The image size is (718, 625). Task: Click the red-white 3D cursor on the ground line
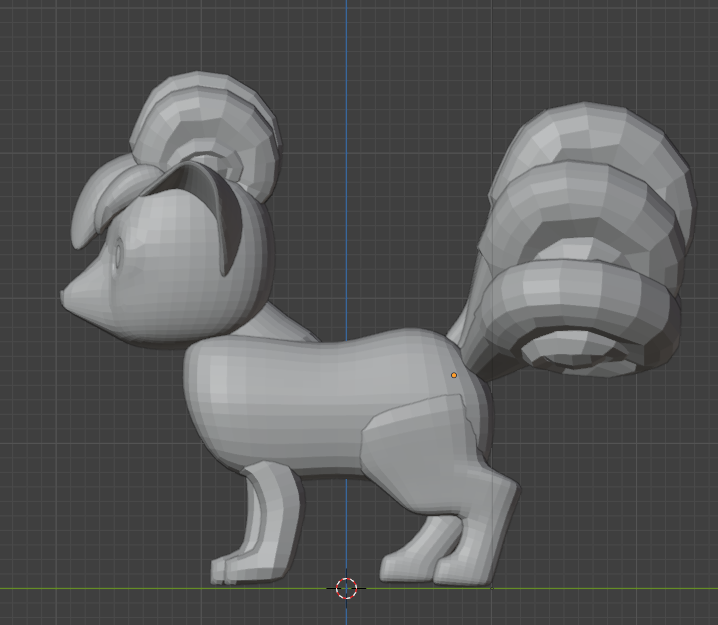click(x=346, y=588)
